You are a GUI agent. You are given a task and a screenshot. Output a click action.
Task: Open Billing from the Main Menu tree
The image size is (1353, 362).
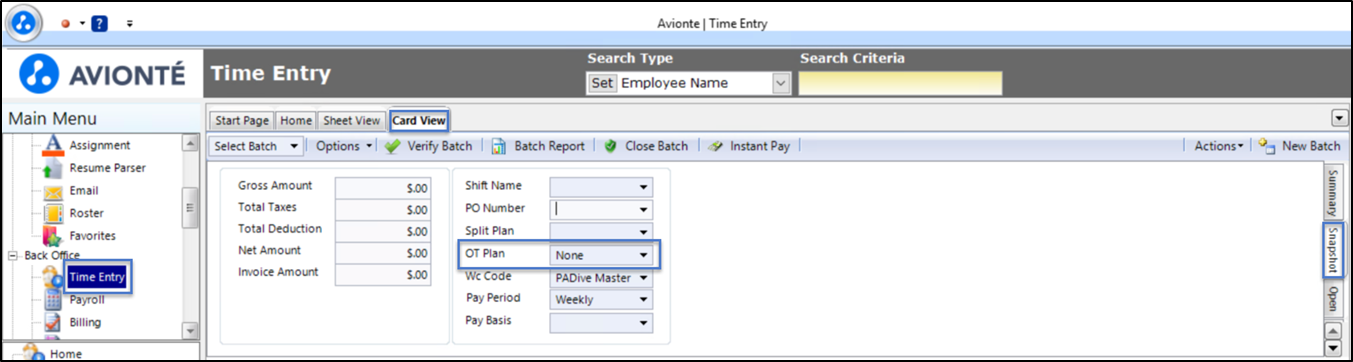pyautogui.click(x=85, y=323)
